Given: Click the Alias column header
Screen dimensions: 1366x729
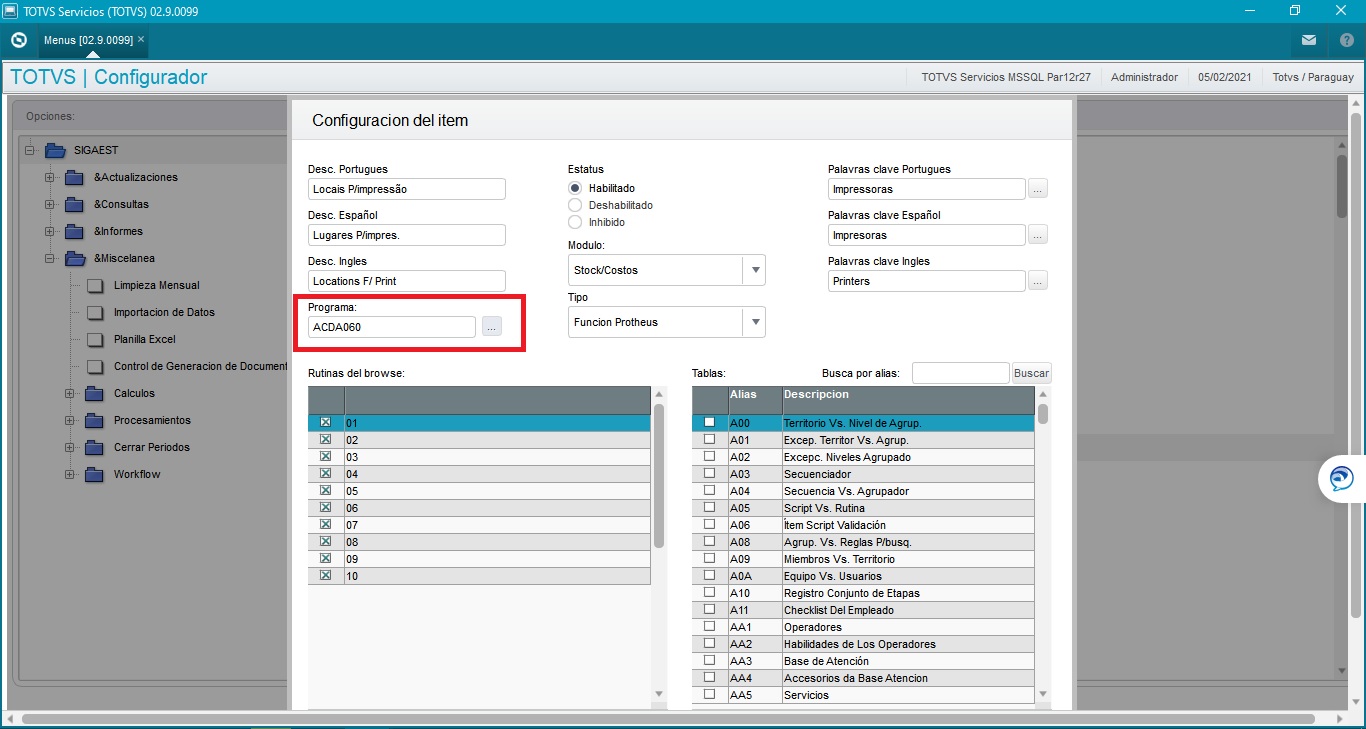Looking at the screenshot, I should [x=754, y=400].
